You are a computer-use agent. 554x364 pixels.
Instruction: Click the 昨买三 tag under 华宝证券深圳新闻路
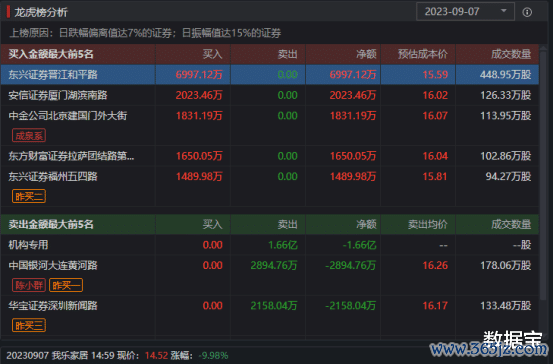tap(29, 325)
